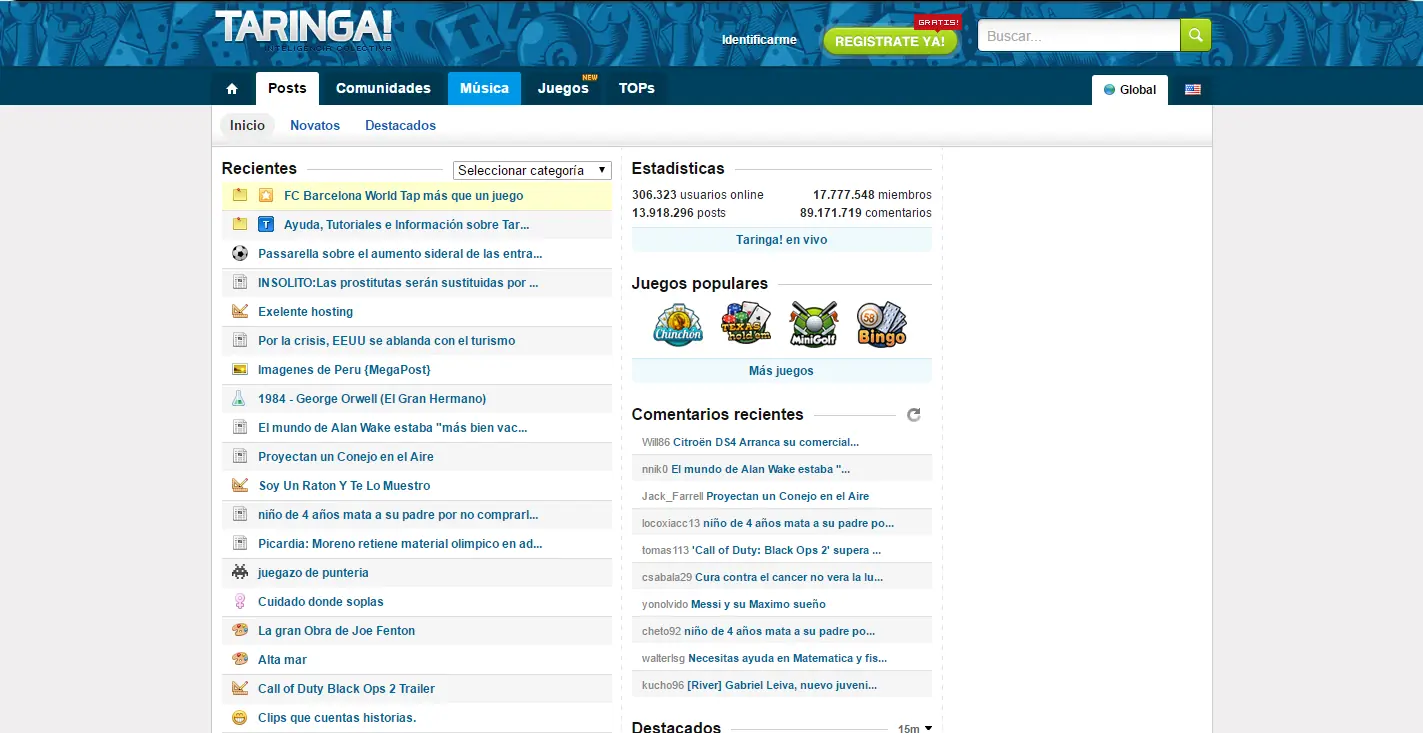Open post Cuidado donde soplas

click(321, 601)
